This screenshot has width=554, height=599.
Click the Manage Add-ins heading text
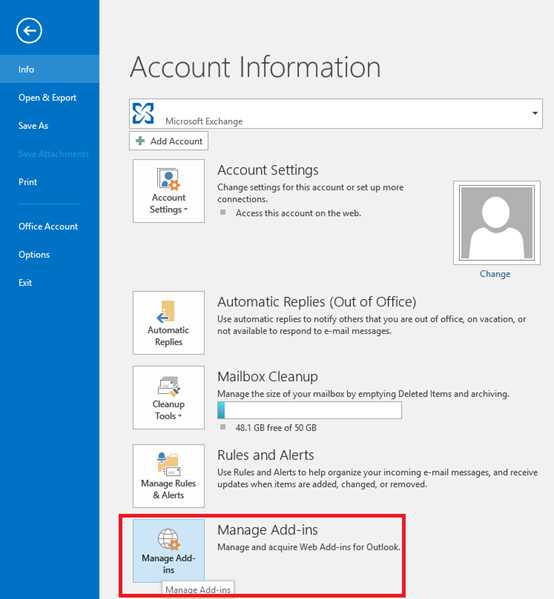pos(267,530)
